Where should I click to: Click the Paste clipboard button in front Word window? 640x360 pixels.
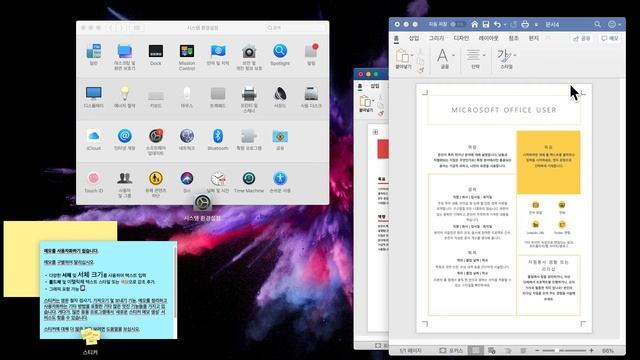pos(402,56)
